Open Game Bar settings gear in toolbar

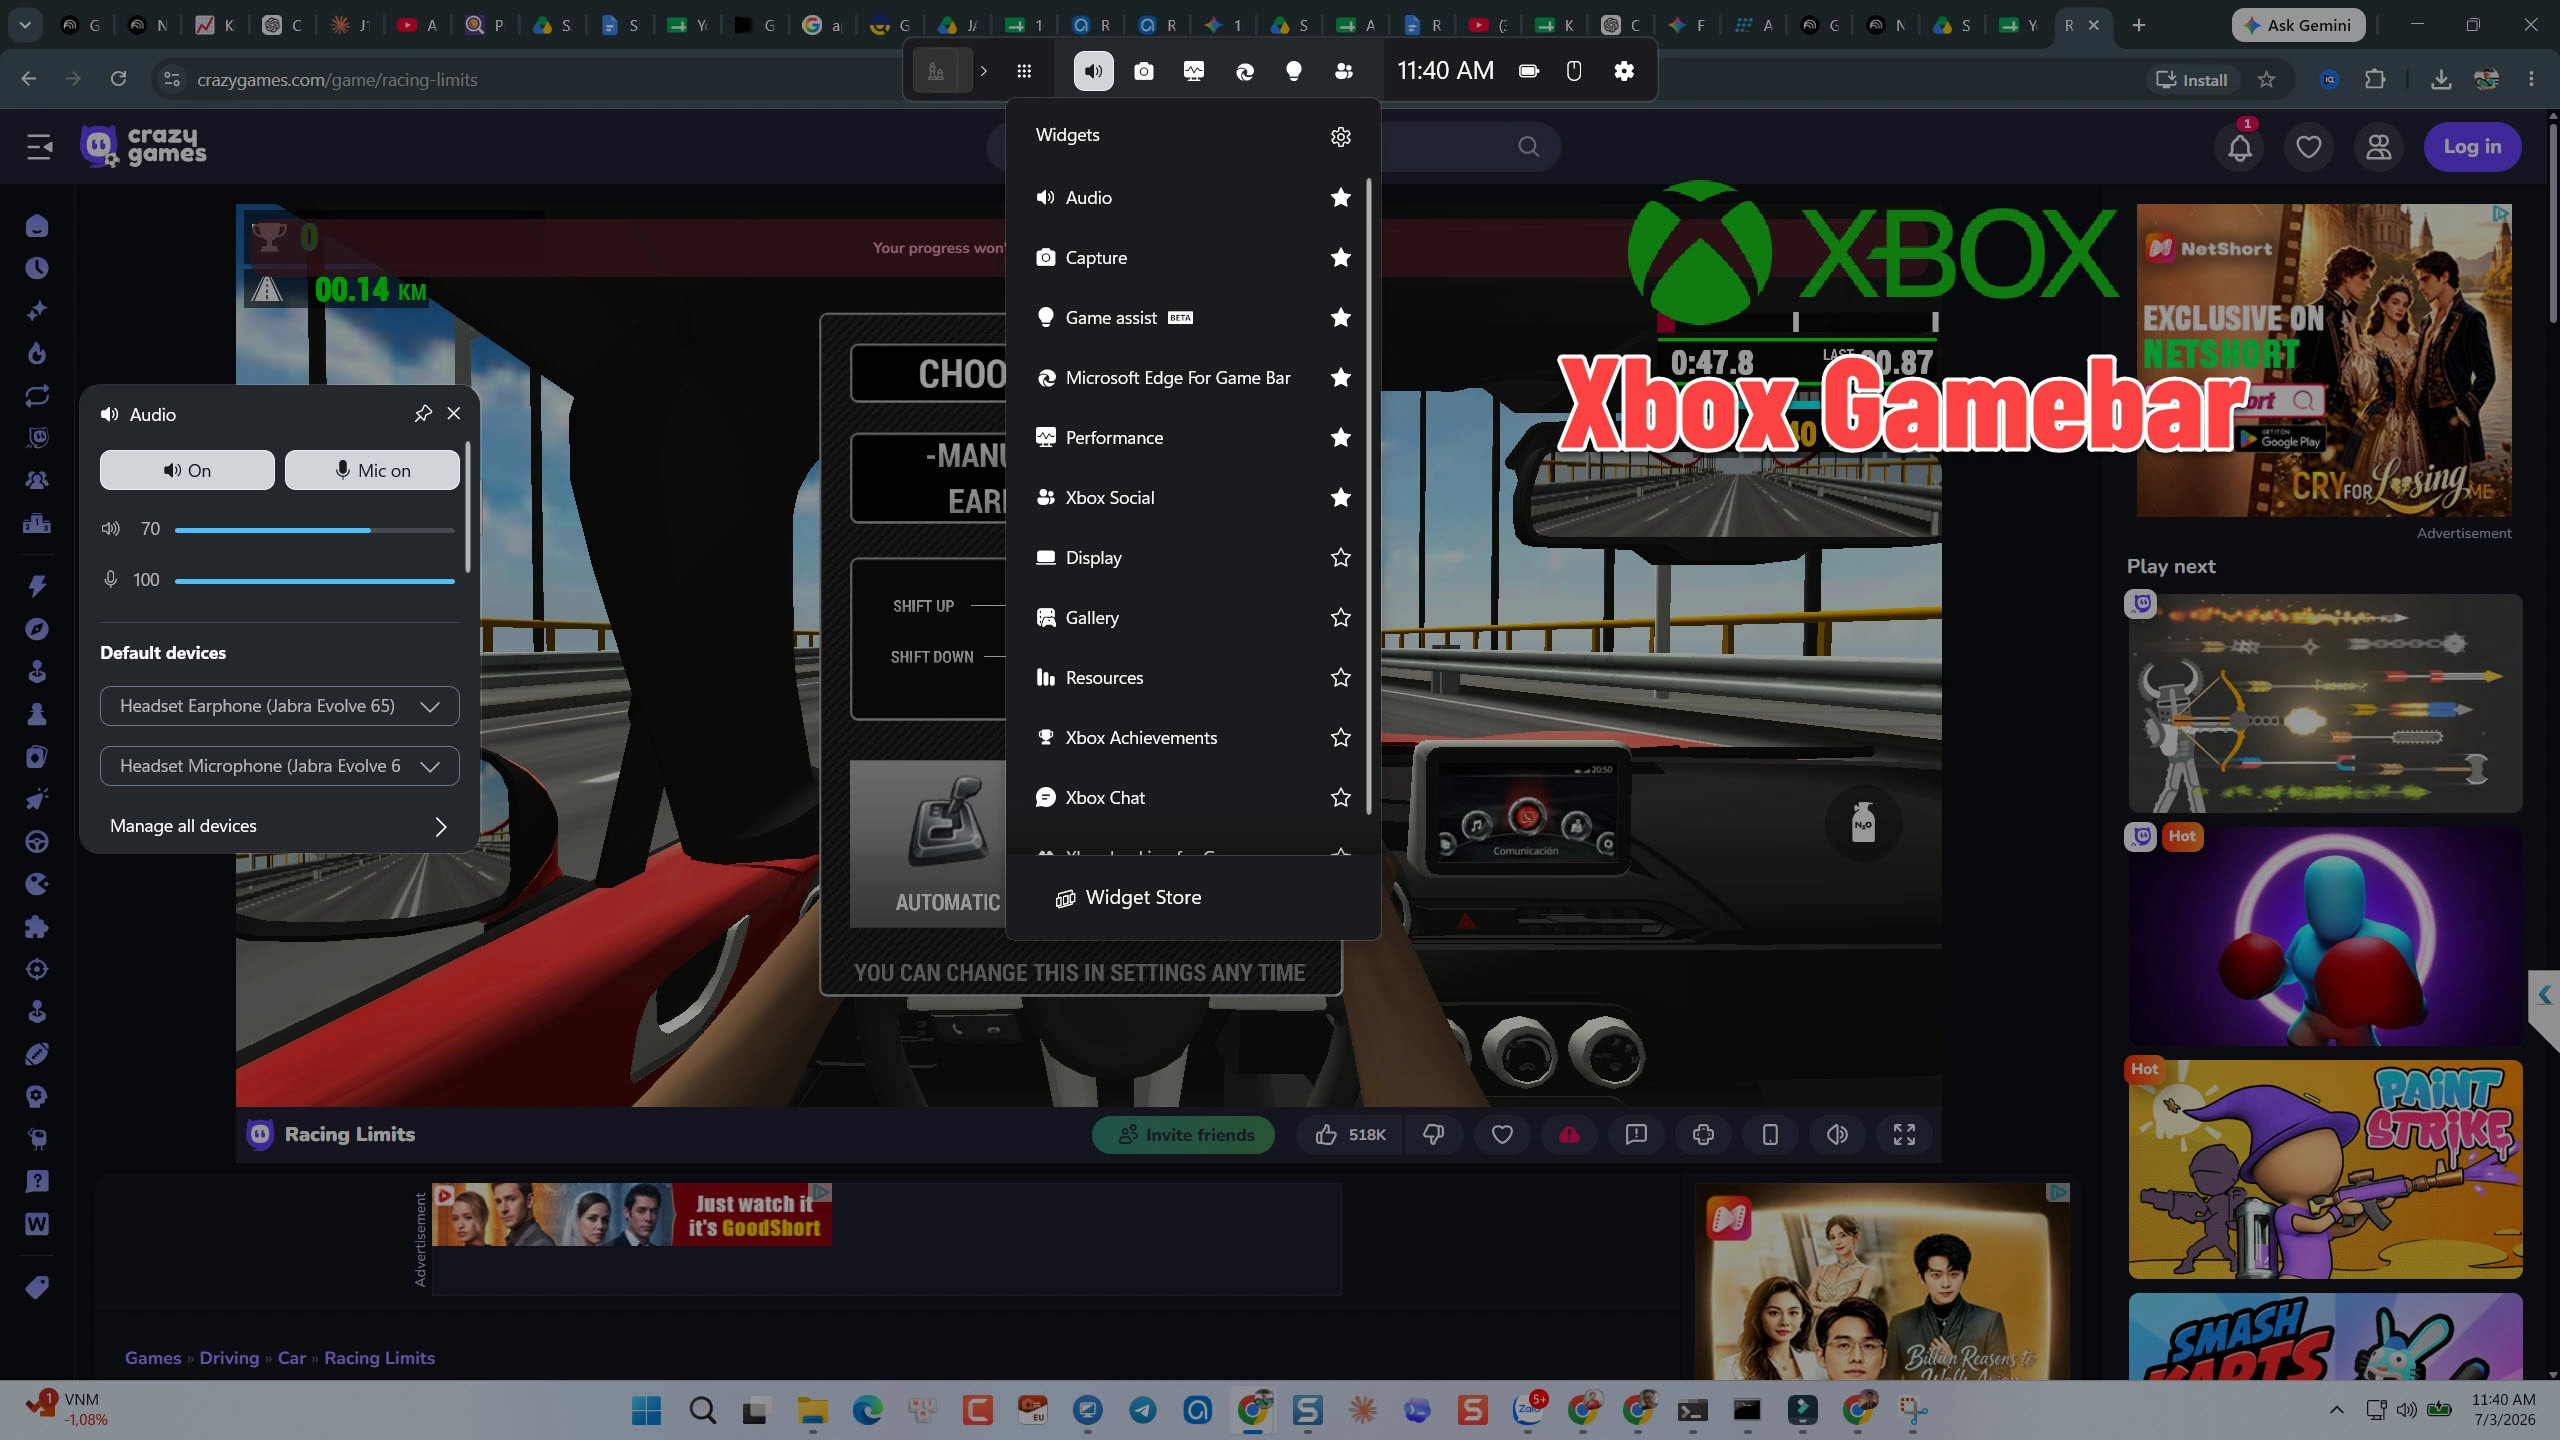(1624, 71)
